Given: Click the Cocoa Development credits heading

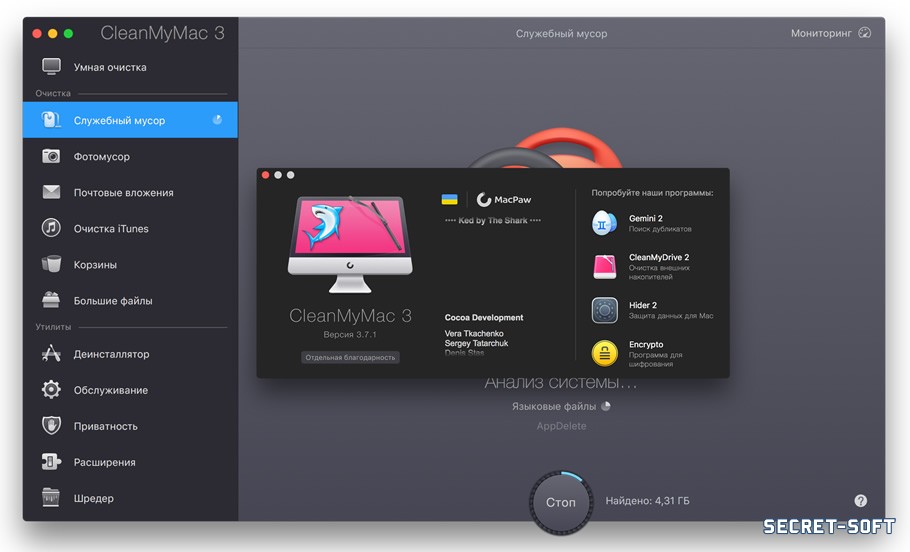Looking at the screenshot, I should [483, 318].
